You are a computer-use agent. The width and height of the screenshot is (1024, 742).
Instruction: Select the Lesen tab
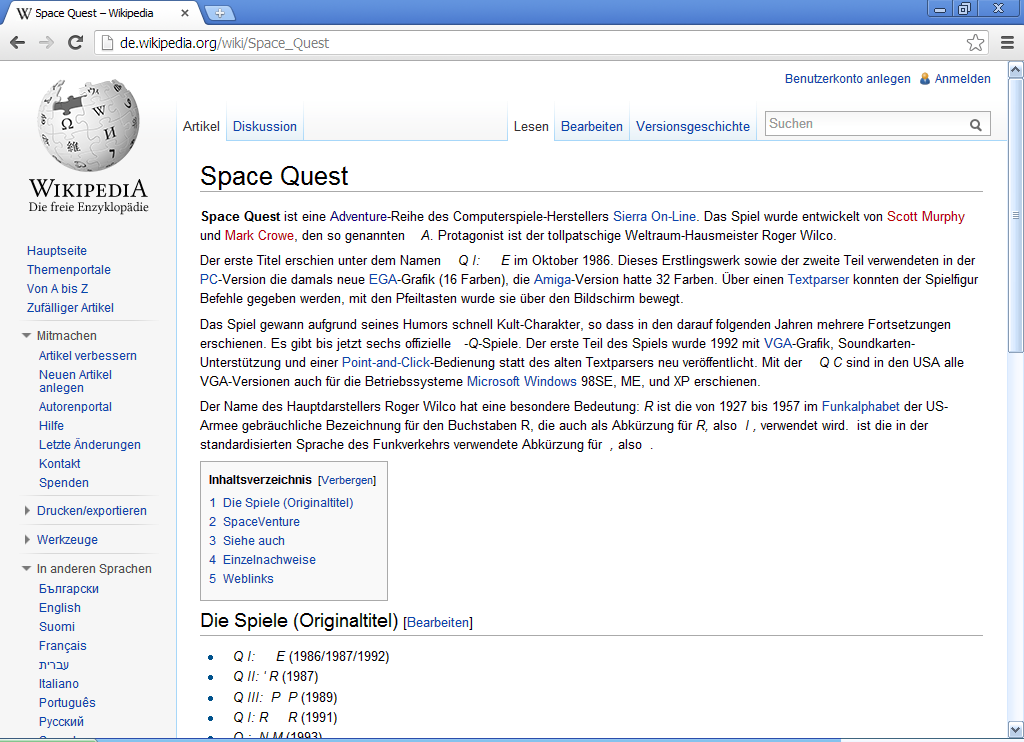click(x=531, y=127)
